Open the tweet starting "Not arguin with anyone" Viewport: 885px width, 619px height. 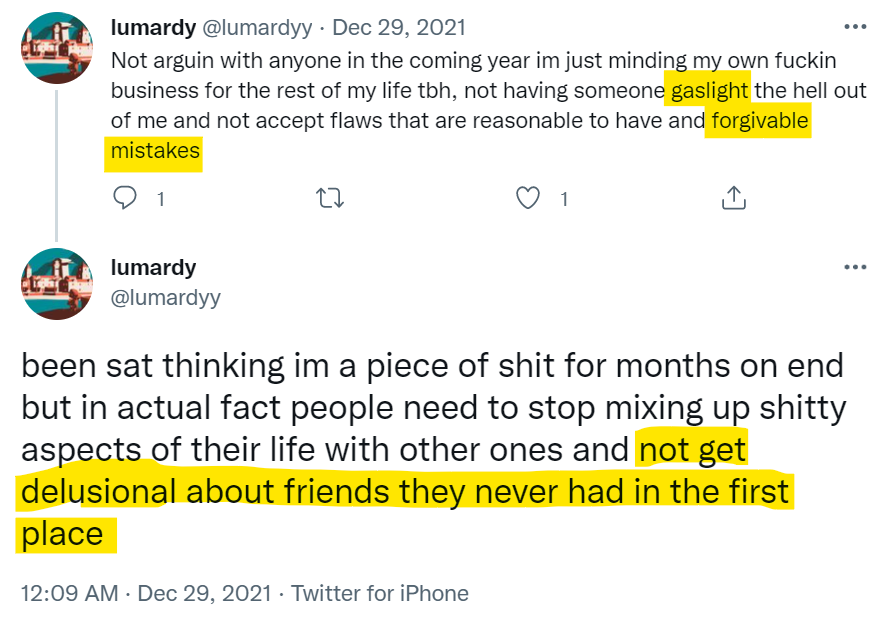coord(400,59)
